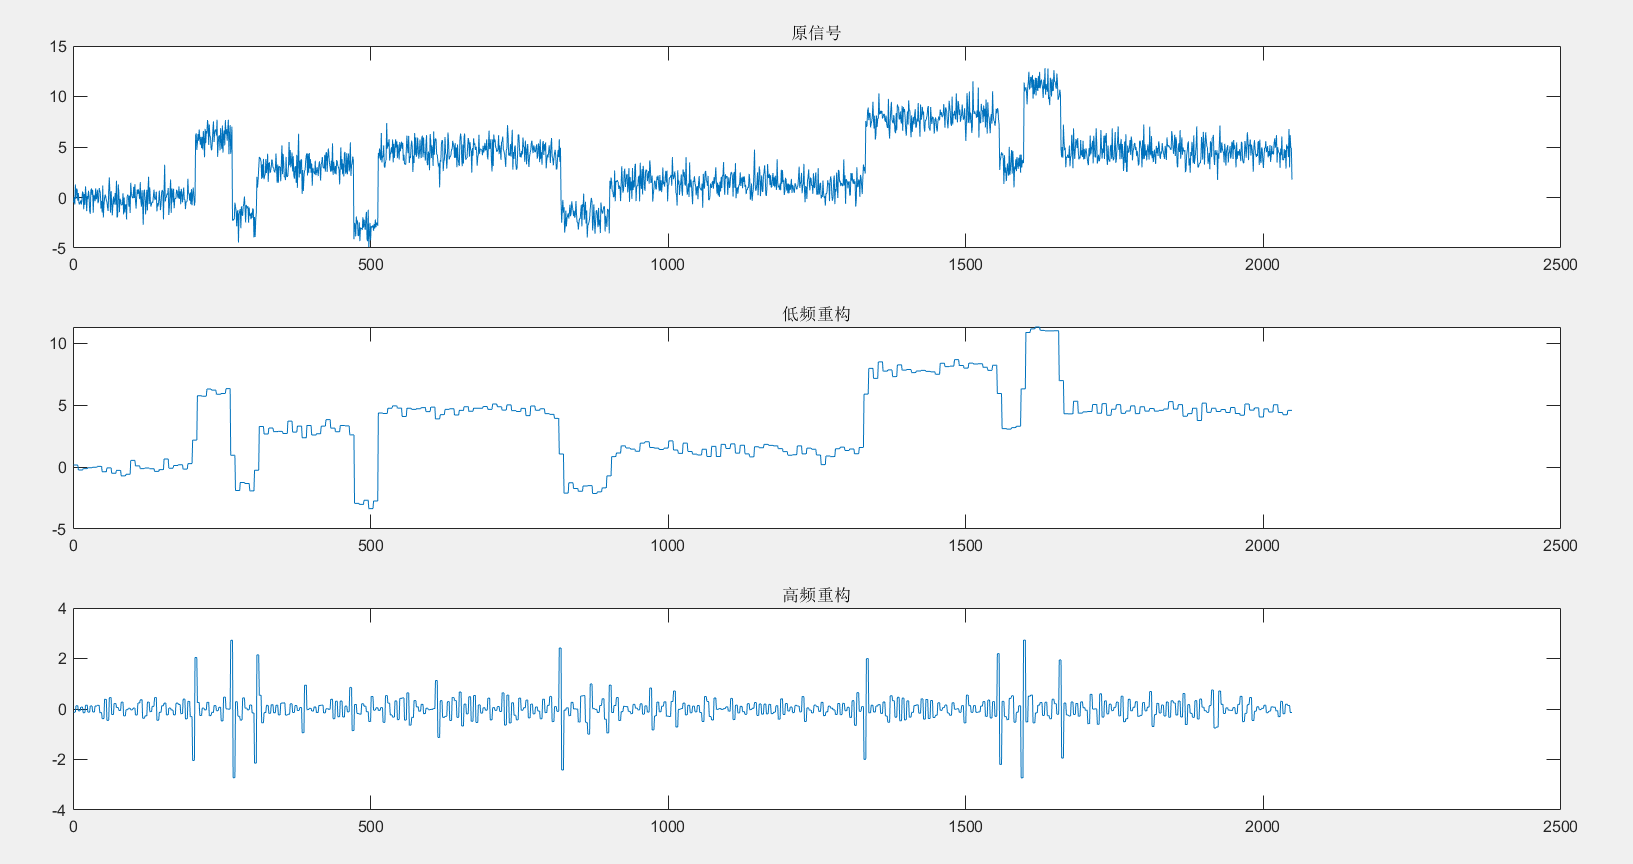Image resolution: width=1633 pixels, height=864 pixels.
Task: Click y-axis tick label -2 in 高频重构 plot
Action: click(x=60, y=760)
